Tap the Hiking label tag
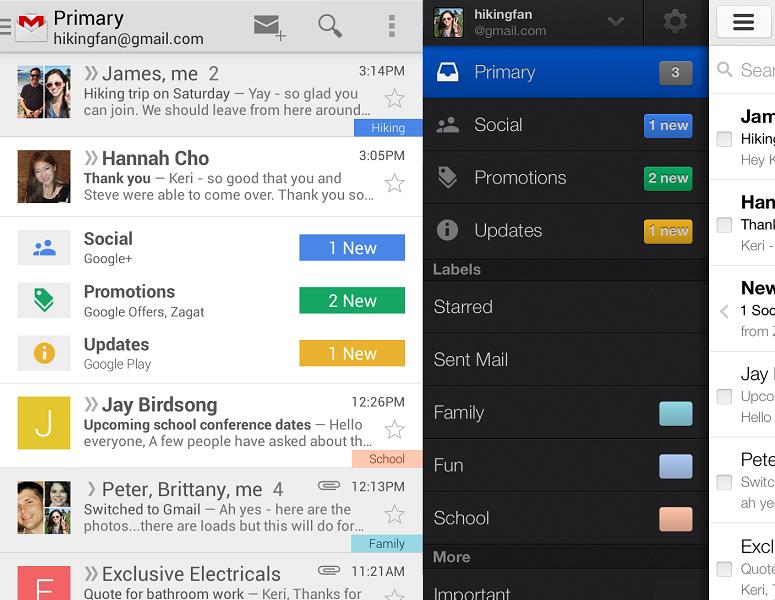Viewport: 775px width, 600px height. pos(388,128)
